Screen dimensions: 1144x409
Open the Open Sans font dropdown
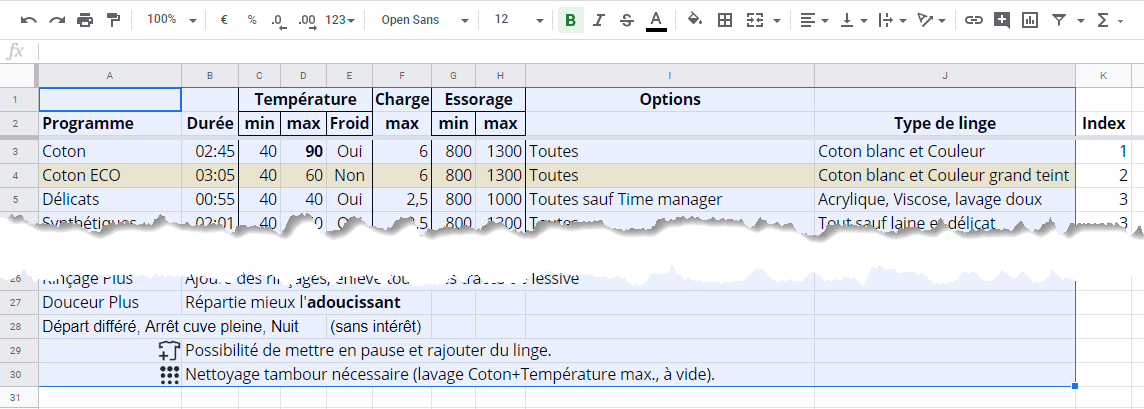pyautogui.click(x=425, y=20)
